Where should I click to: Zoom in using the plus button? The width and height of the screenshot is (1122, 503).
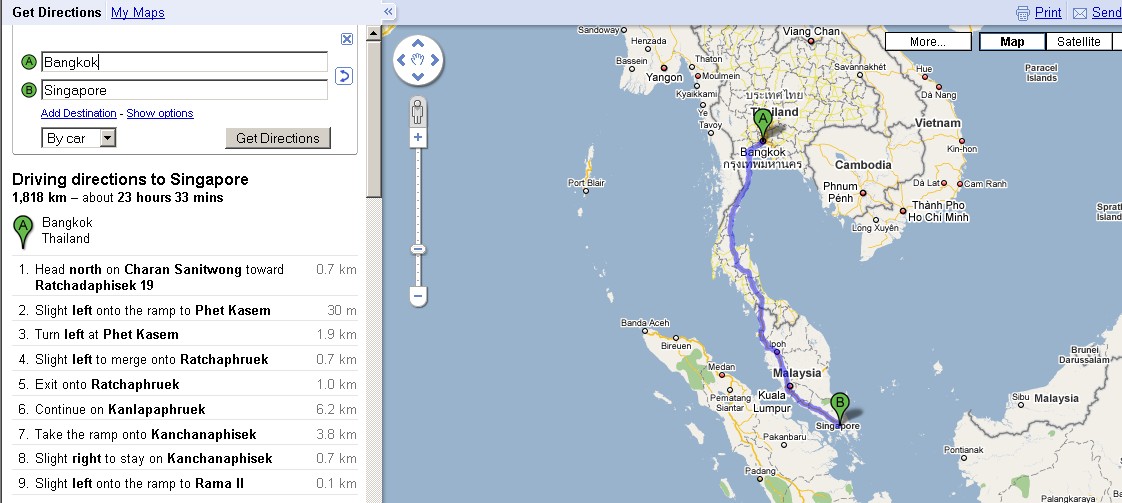[x=418, y=137]
